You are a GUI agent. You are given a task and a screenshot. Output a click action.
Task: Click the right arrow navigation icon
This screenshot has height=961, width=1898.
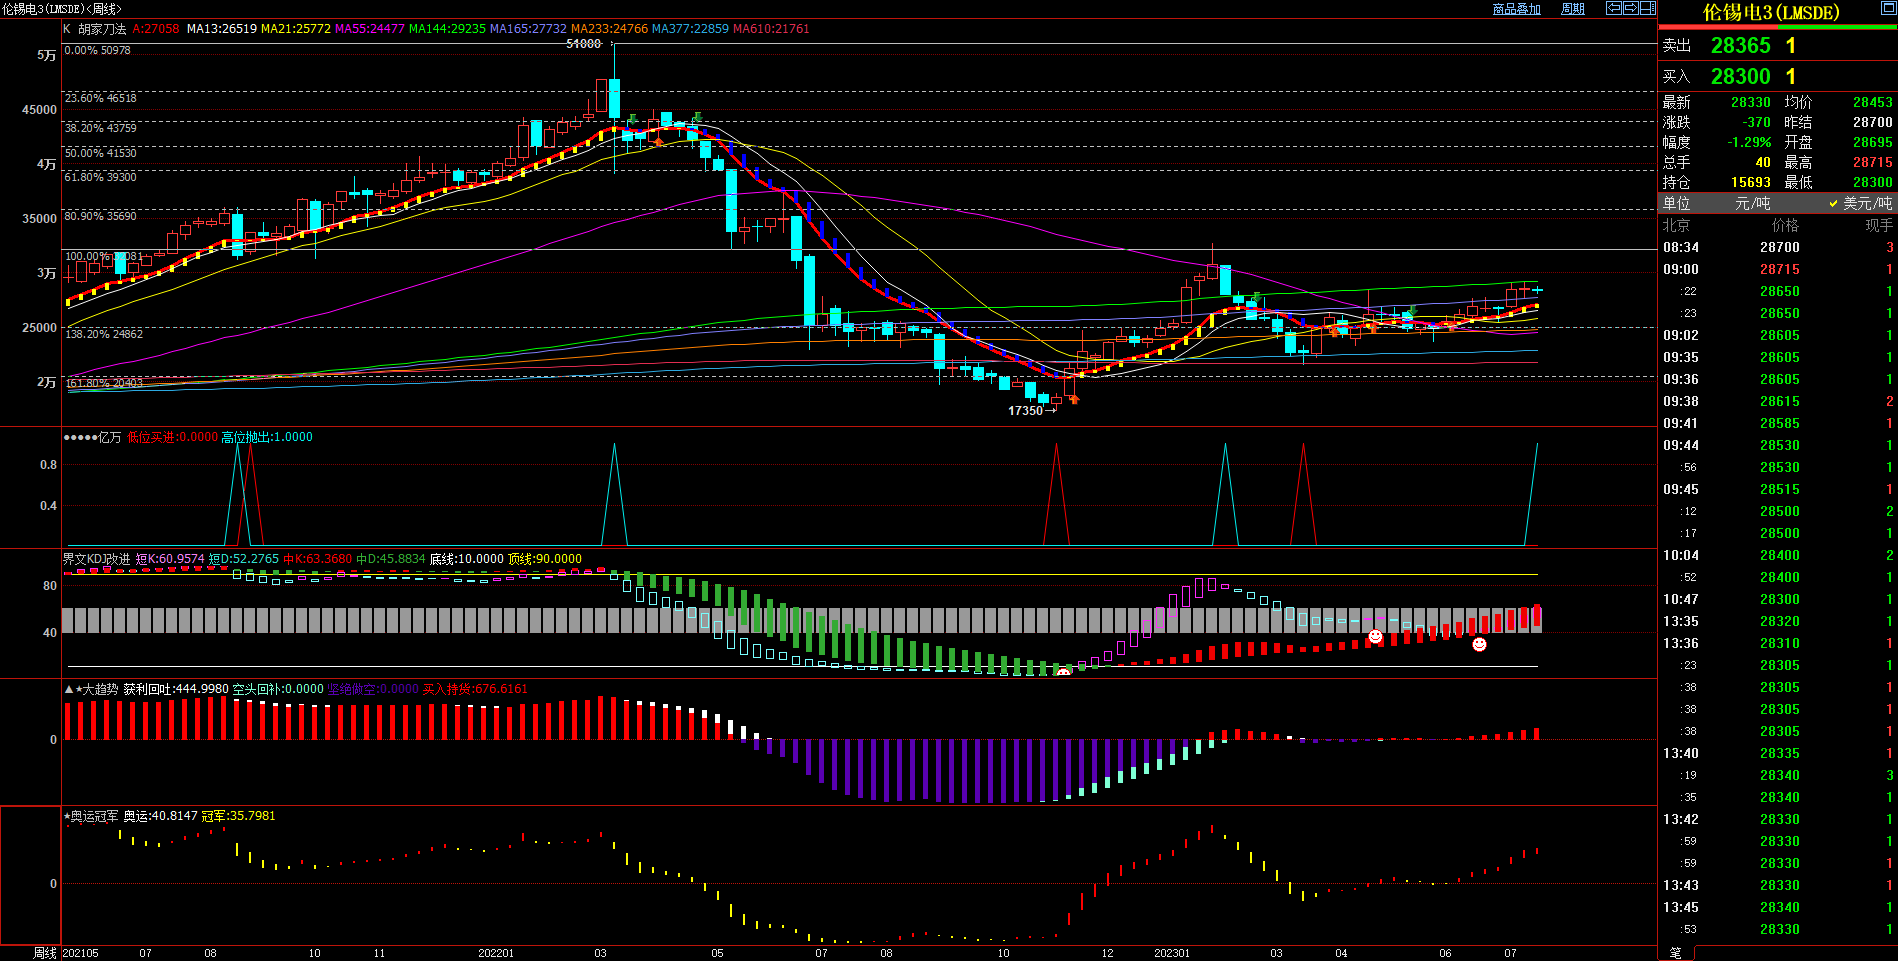click(1630, 8)
